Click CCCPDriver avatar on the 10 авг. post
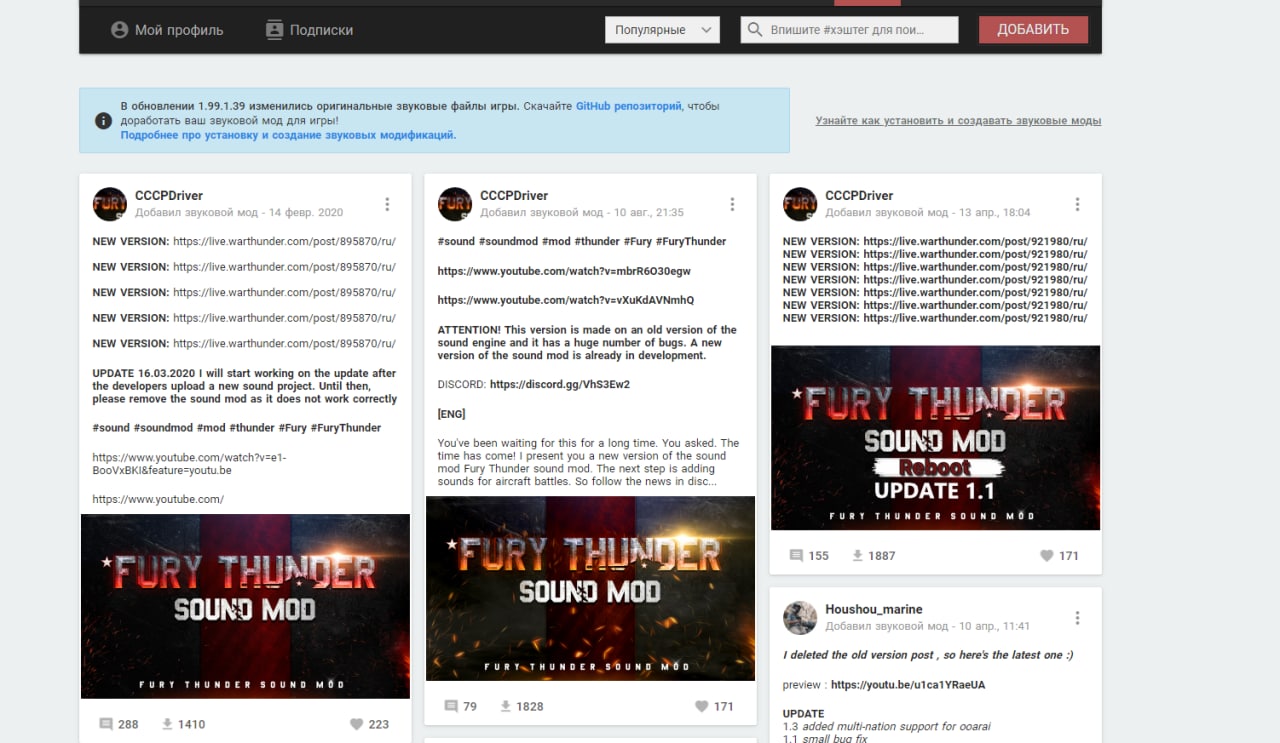1280x743 pixels. coord(455,204)
